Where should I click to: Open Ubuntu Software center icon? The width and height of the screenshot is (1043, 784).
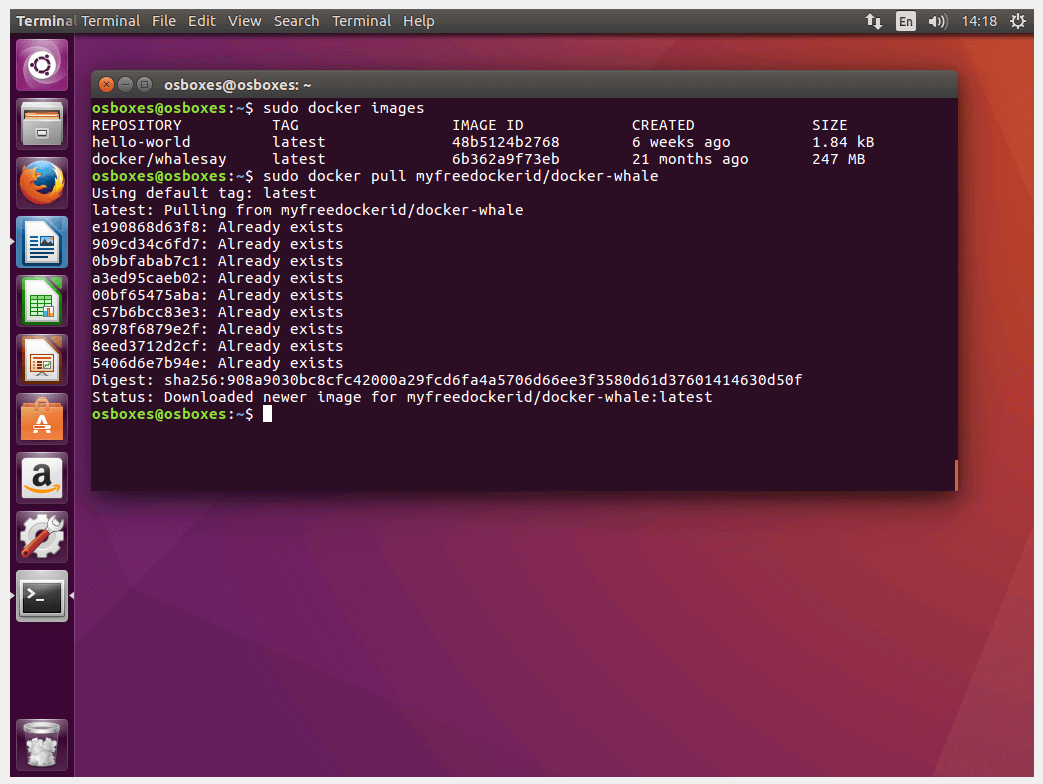(42, 420)
